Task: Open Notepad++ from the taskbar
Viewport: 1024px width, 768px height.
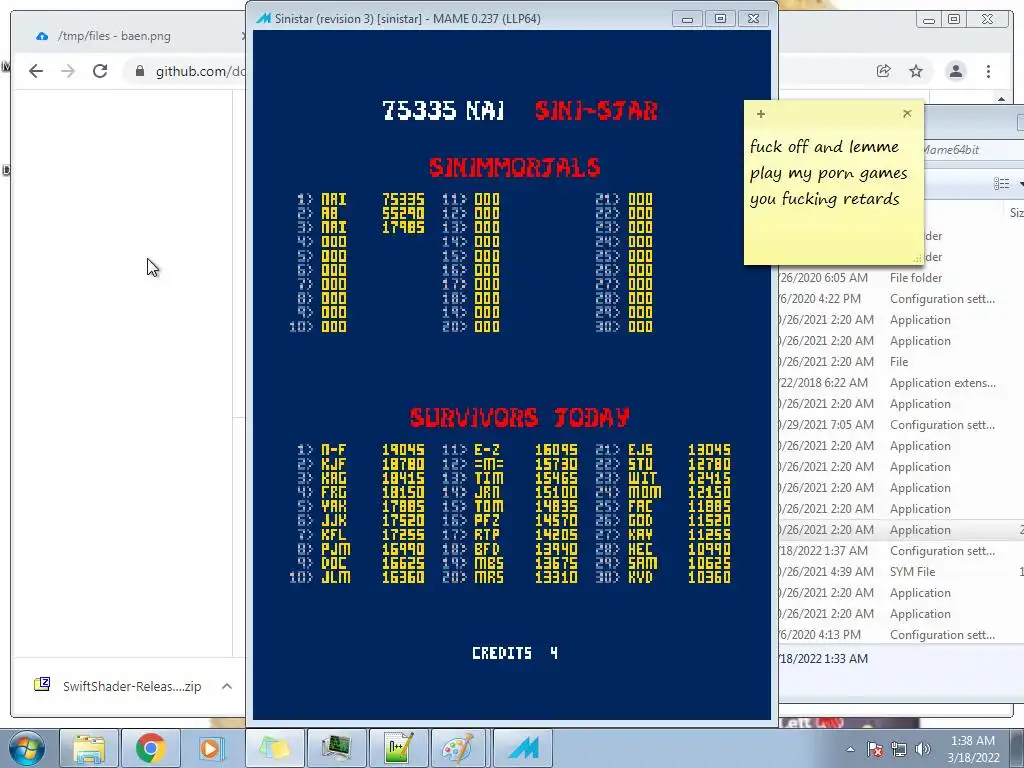Action: click(x=398, y=748)
